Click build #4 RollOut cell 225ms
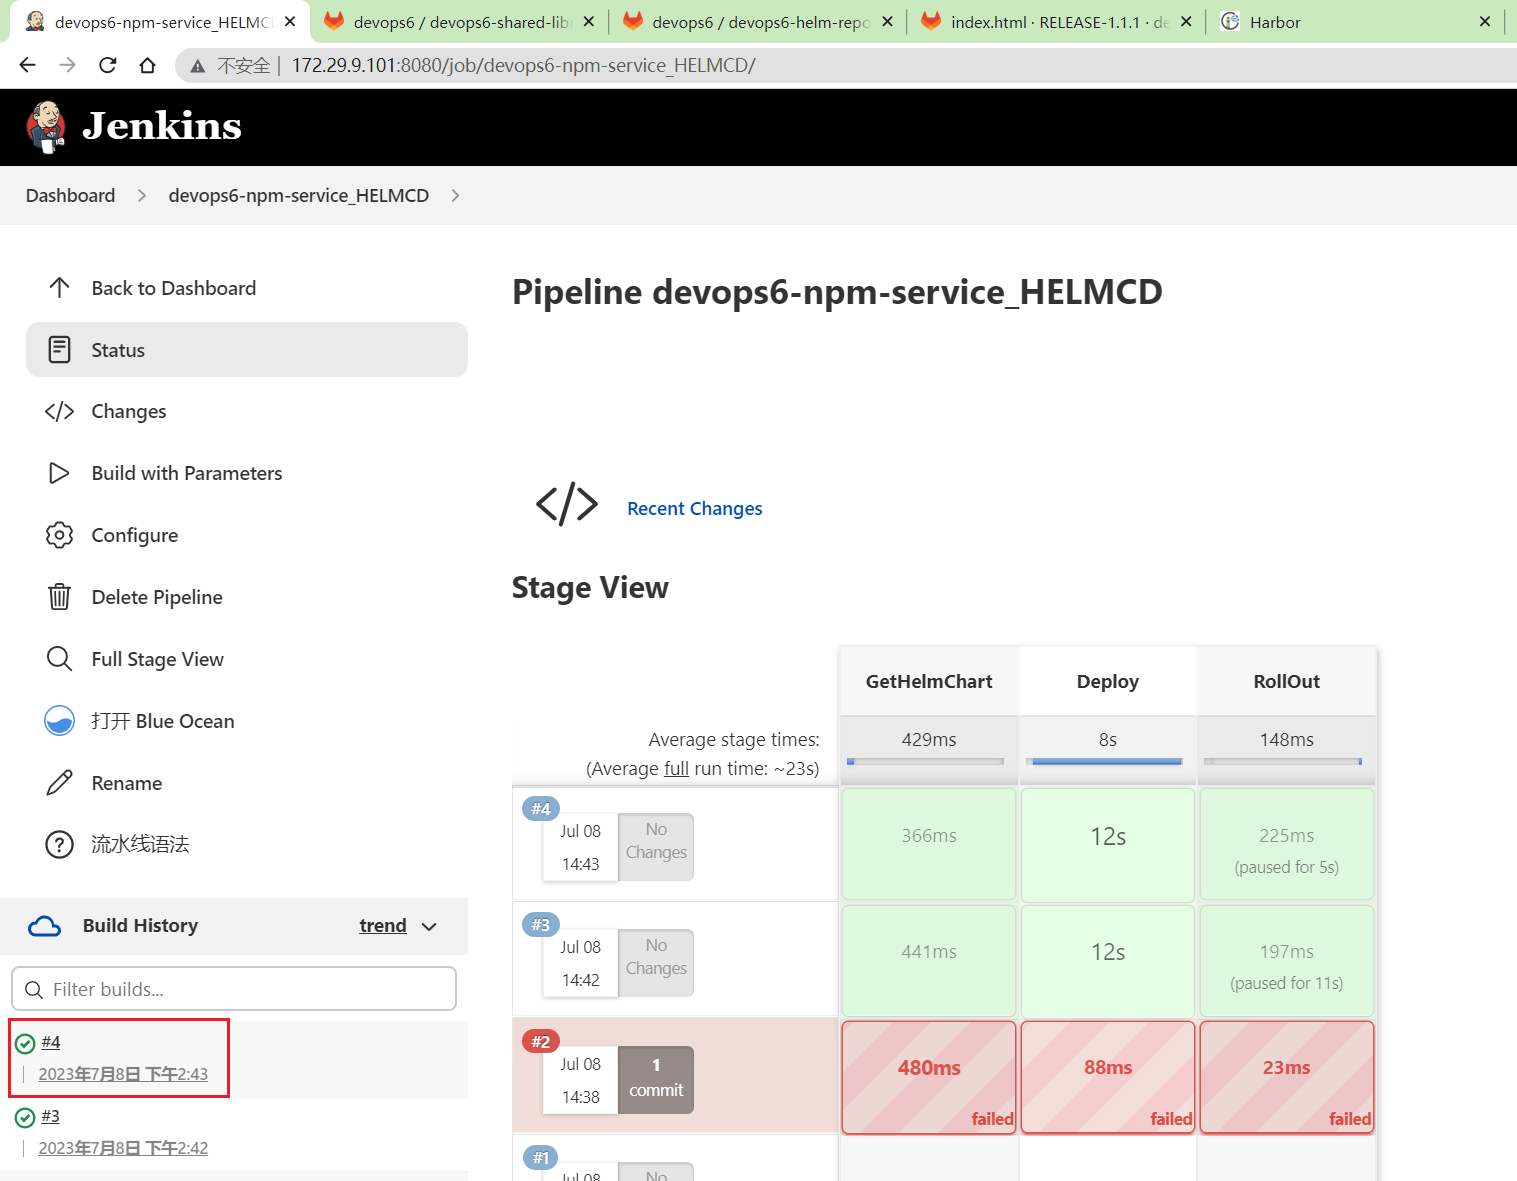 tap(1287, 844)
